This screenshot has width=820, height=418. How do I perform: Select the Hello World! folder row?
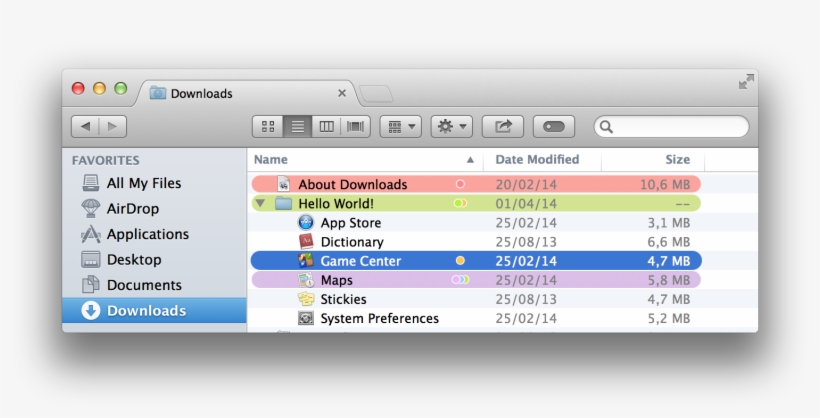(476, 204)
